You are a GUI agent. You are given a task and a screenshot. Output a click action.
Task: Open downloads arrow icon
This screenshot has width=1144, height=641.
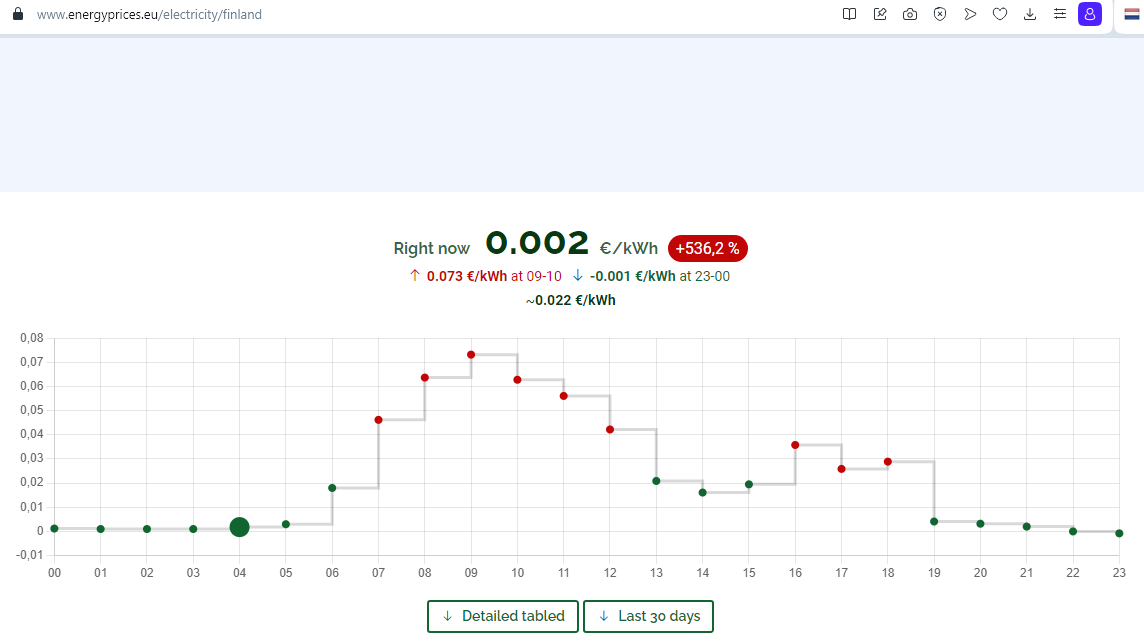pos(1029,14)
